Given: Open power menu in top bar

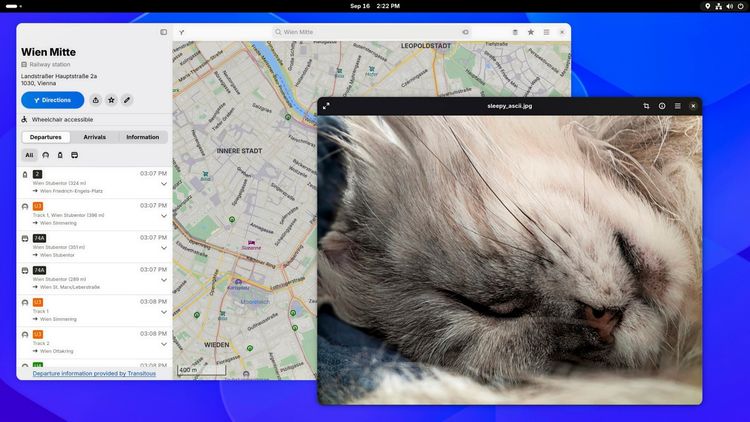Looking at the screenshot, I should click(x=740, y=6).
